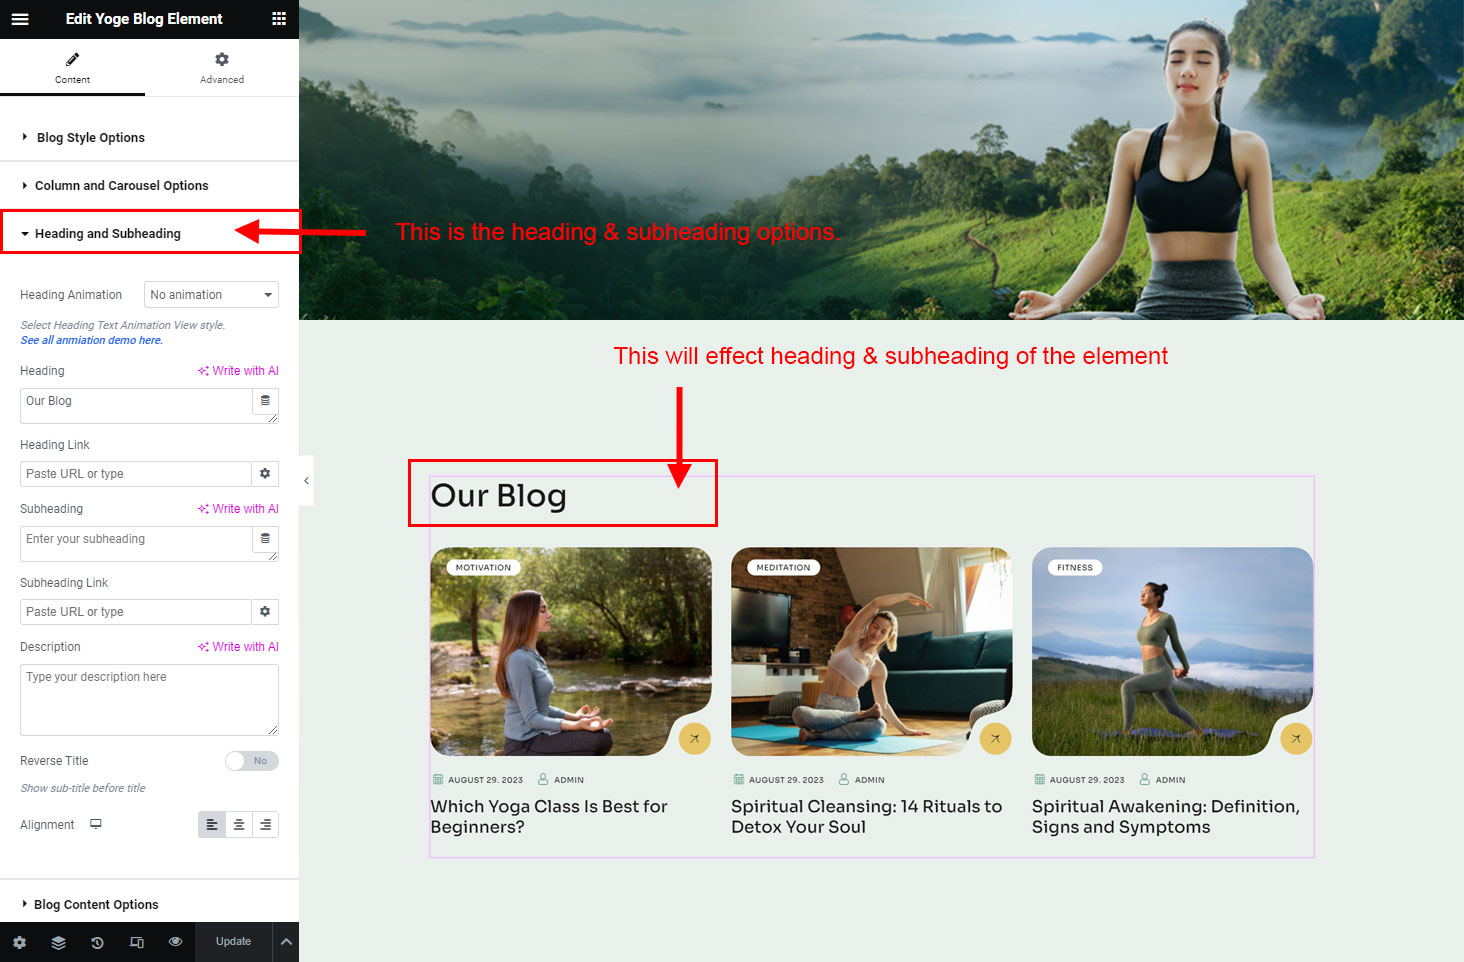Click the Update button

pyautogui.click(x=233, y=942)
